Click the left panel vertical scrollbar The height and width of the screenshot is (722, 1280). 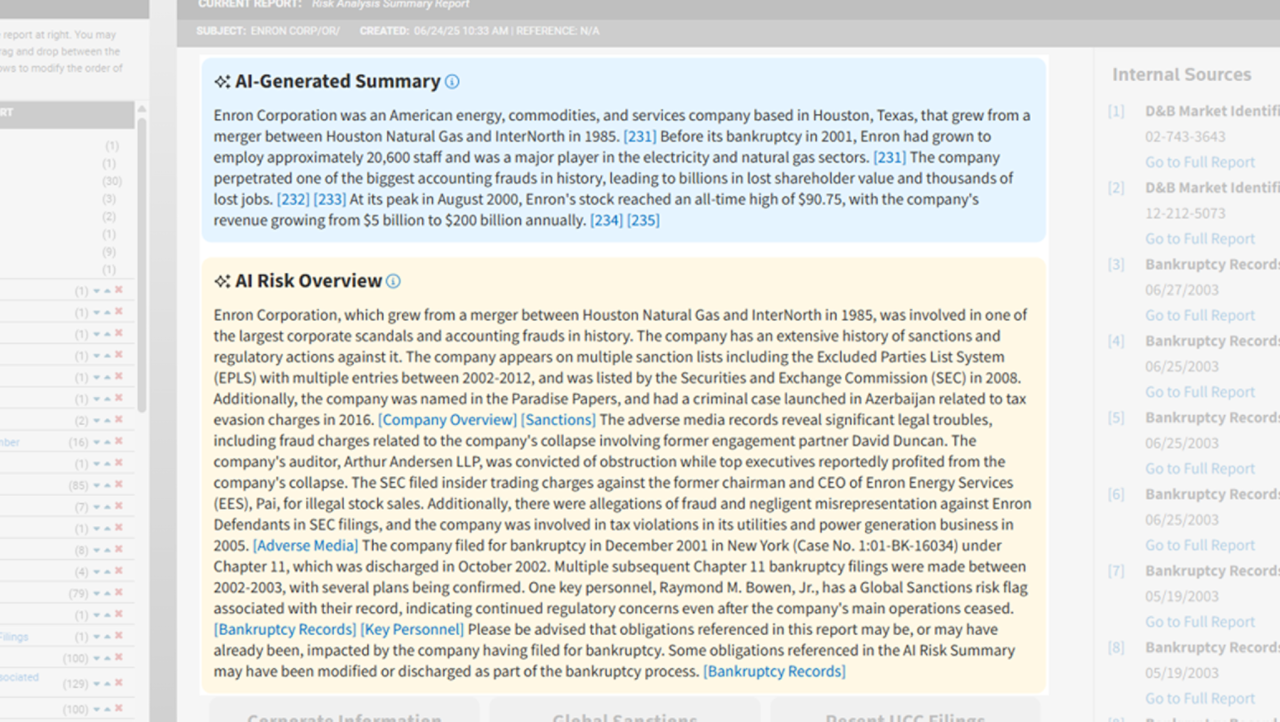(x=142, y=260)
